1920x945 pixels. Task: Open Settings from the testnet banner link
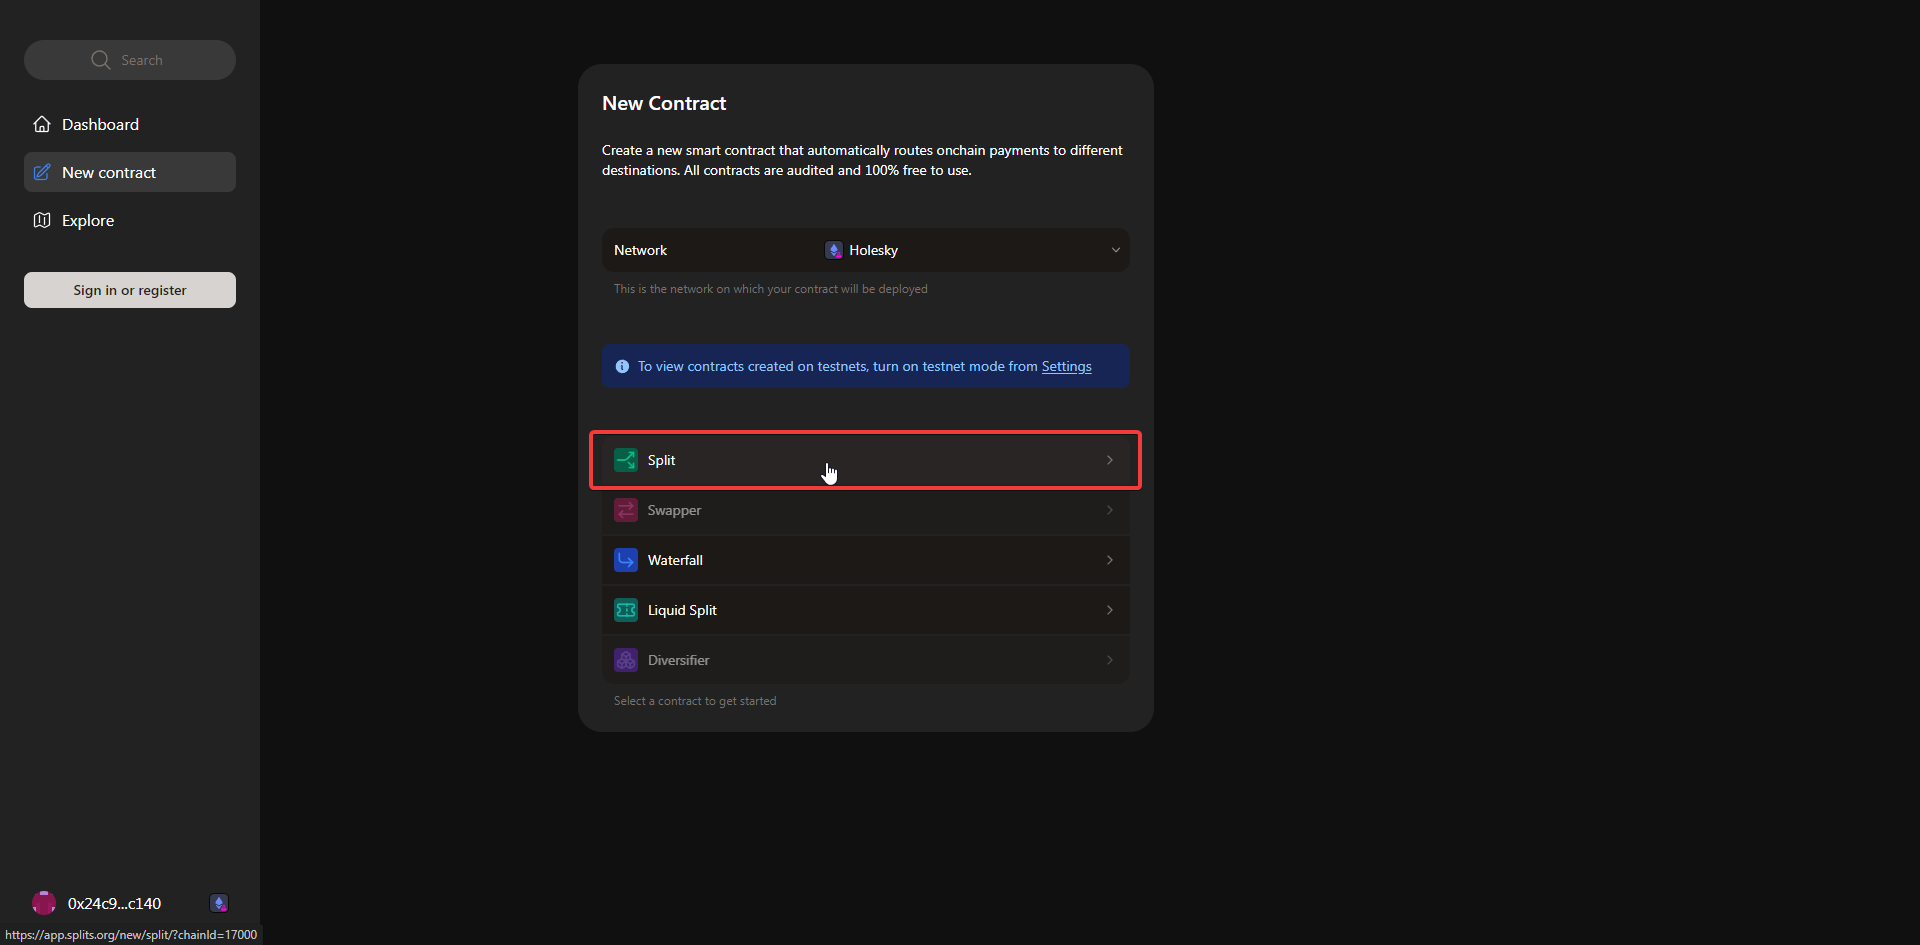click(1066, 366)
